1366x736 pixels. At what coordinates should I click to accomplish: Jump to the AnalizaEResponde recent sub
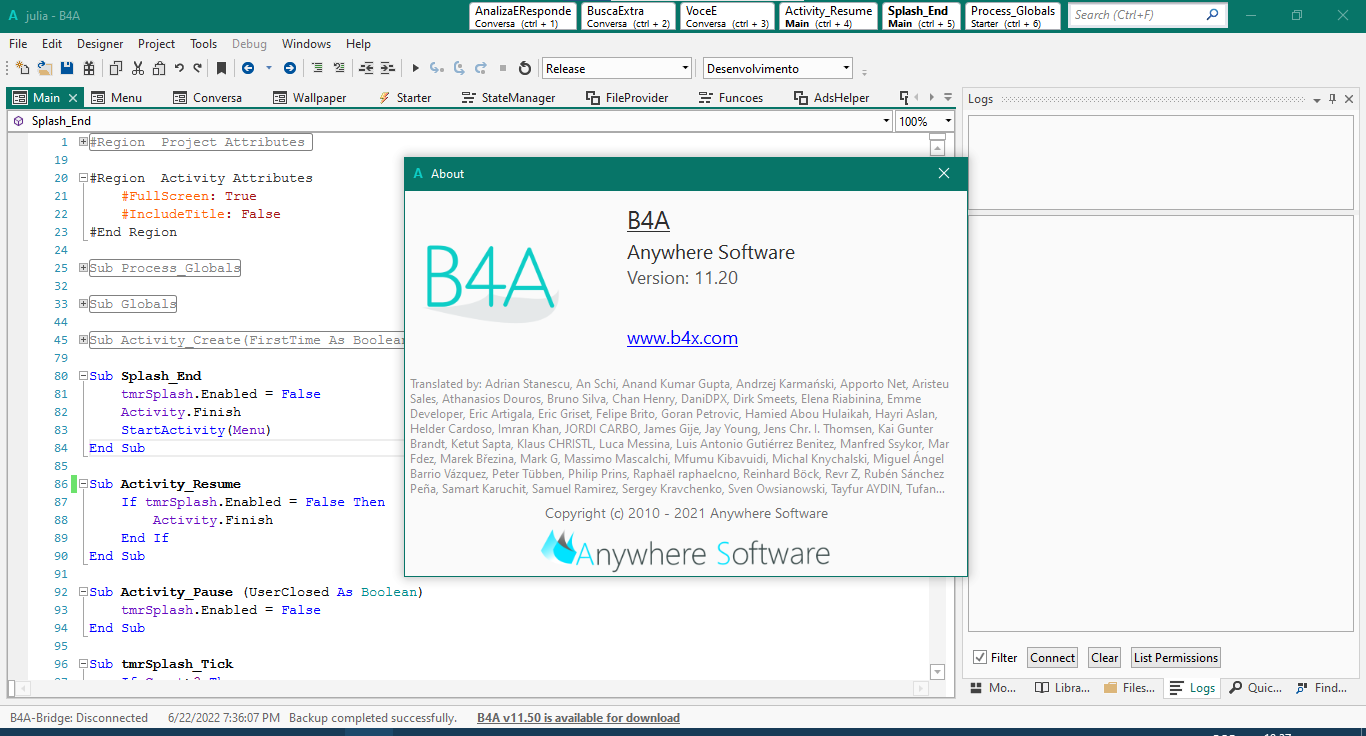pos(523,16)
